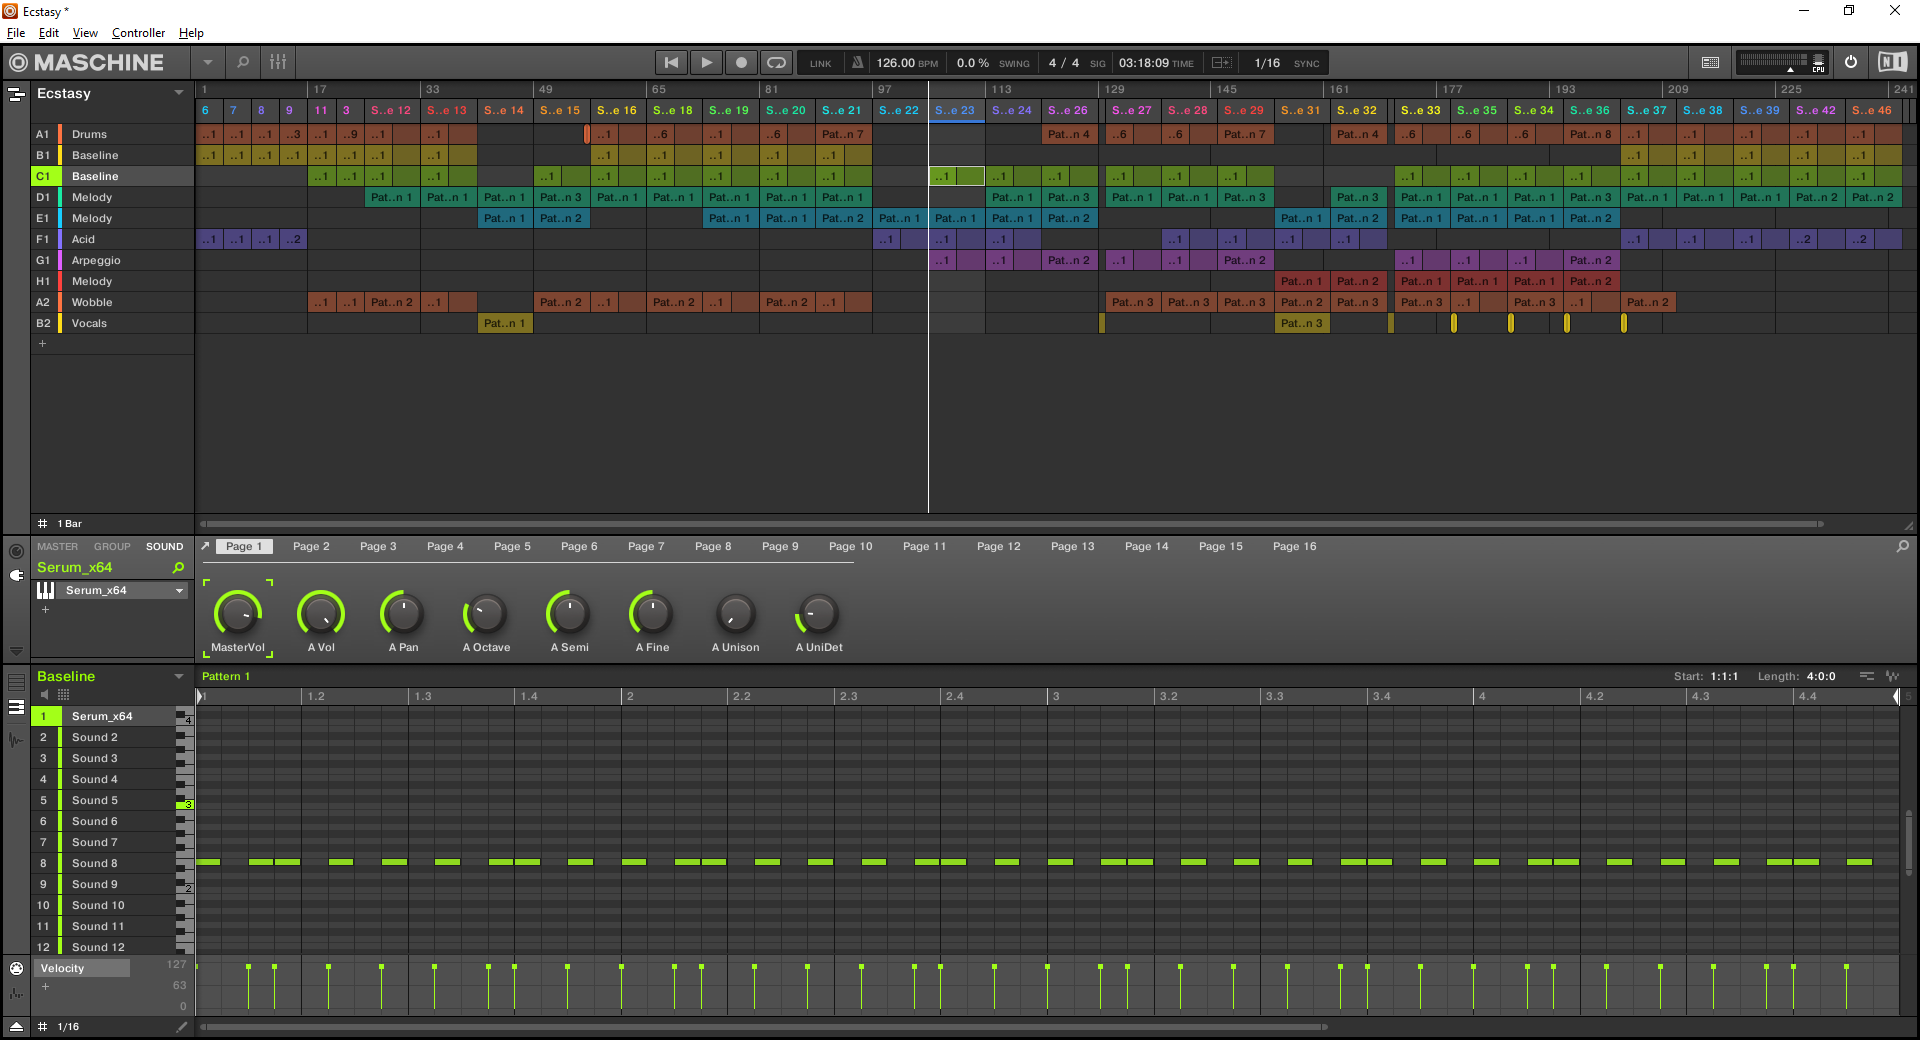Select the Wobble group in list
The width and height of the screenshot is (1920, 1040).
pos(92,302)
